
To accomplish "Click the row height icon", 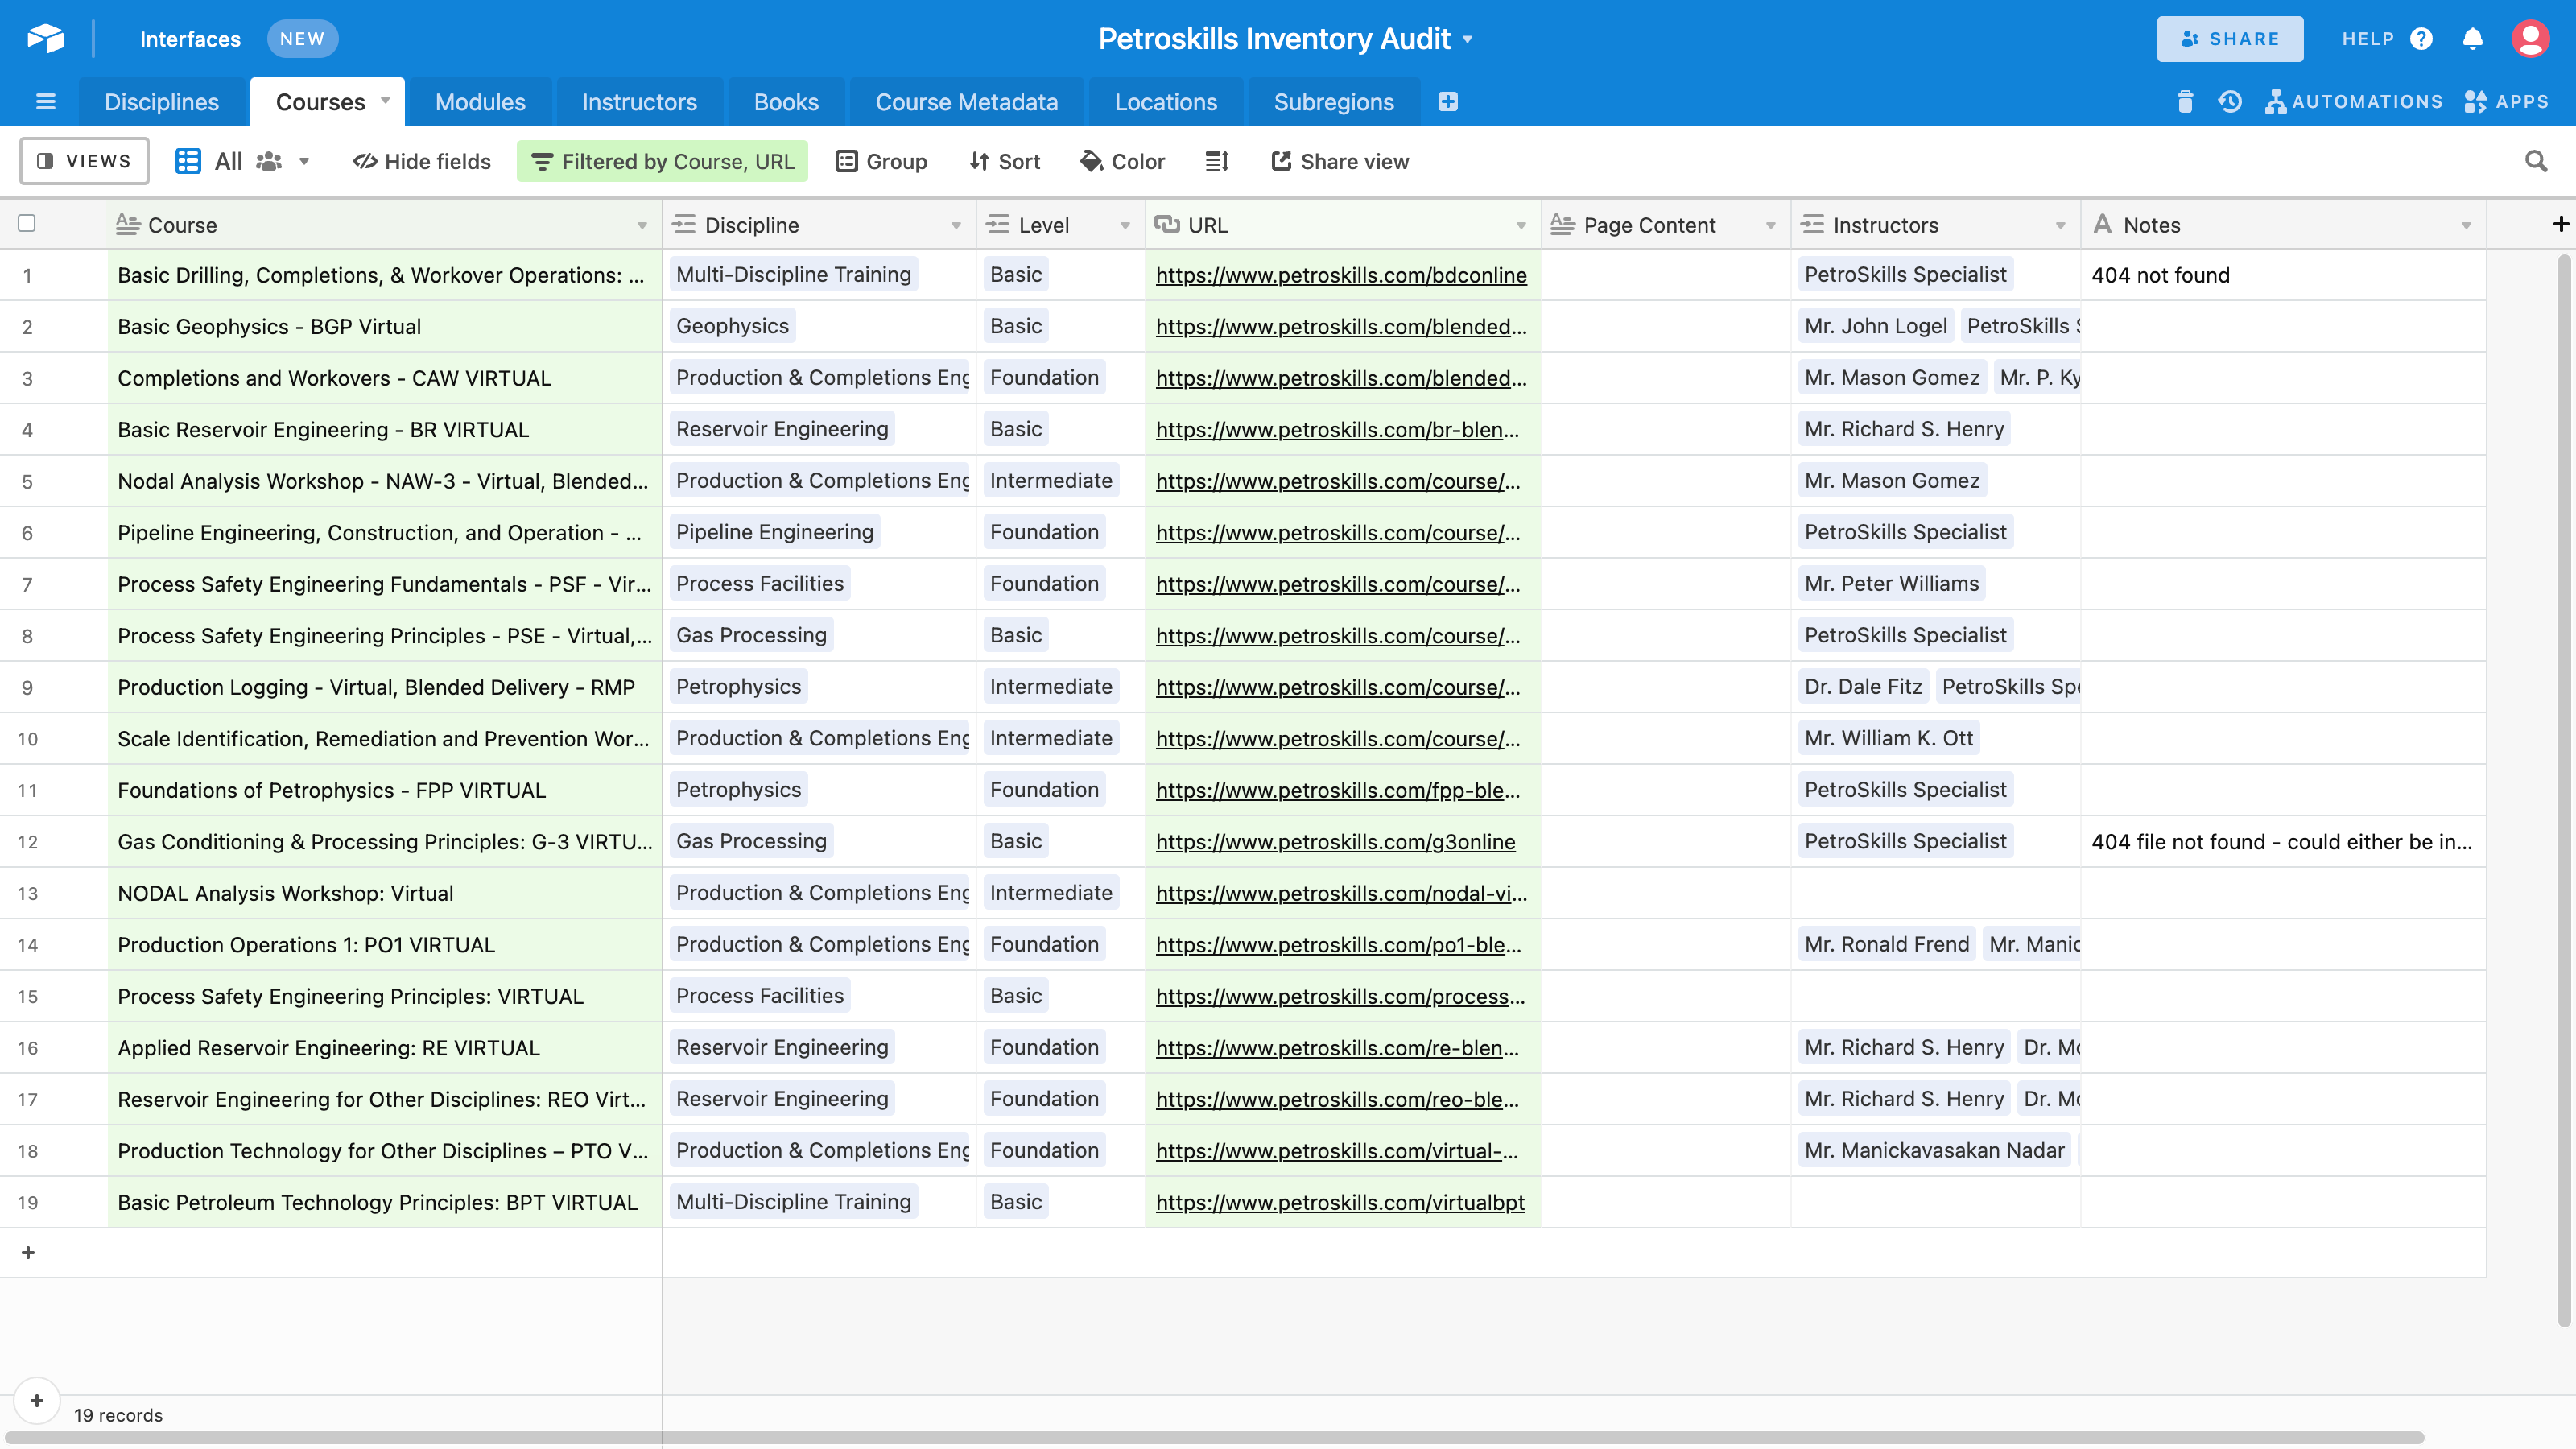I will [1216, 161].
